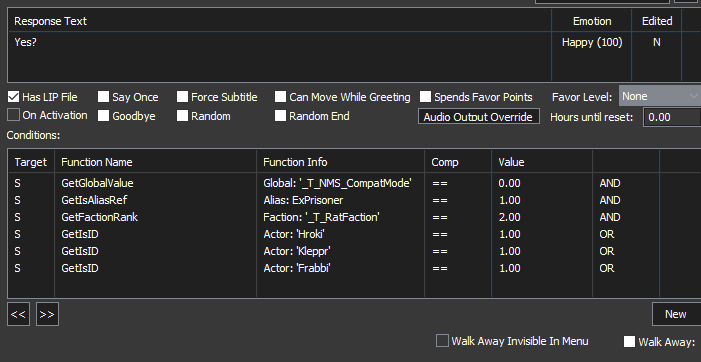Go to previous response with << button
The image size is (701, 362).
(x=18, y=314)
